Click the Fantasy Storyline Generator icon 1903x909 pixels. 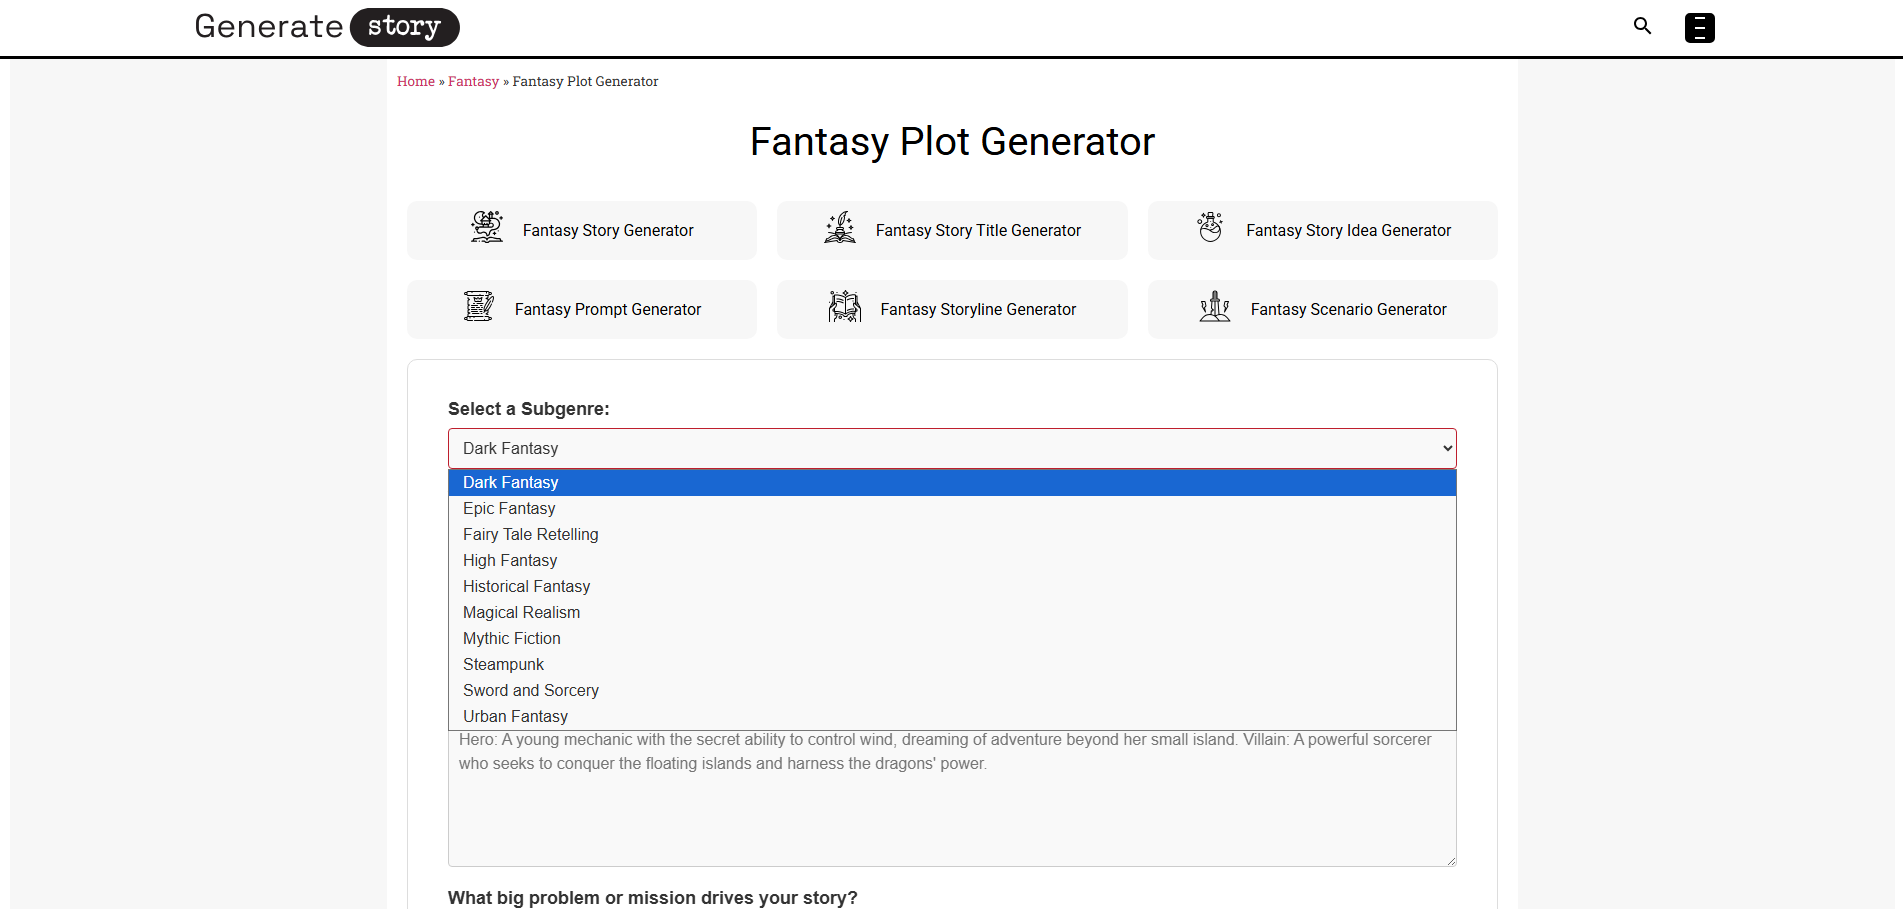click(845, 307)
